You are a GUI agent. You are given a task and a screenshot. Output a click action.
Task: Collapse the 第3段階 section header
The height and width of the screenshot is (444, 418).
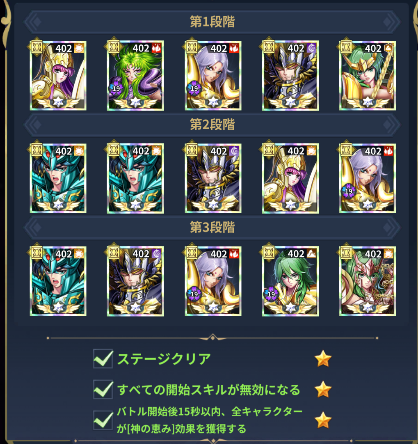point(212,227)
